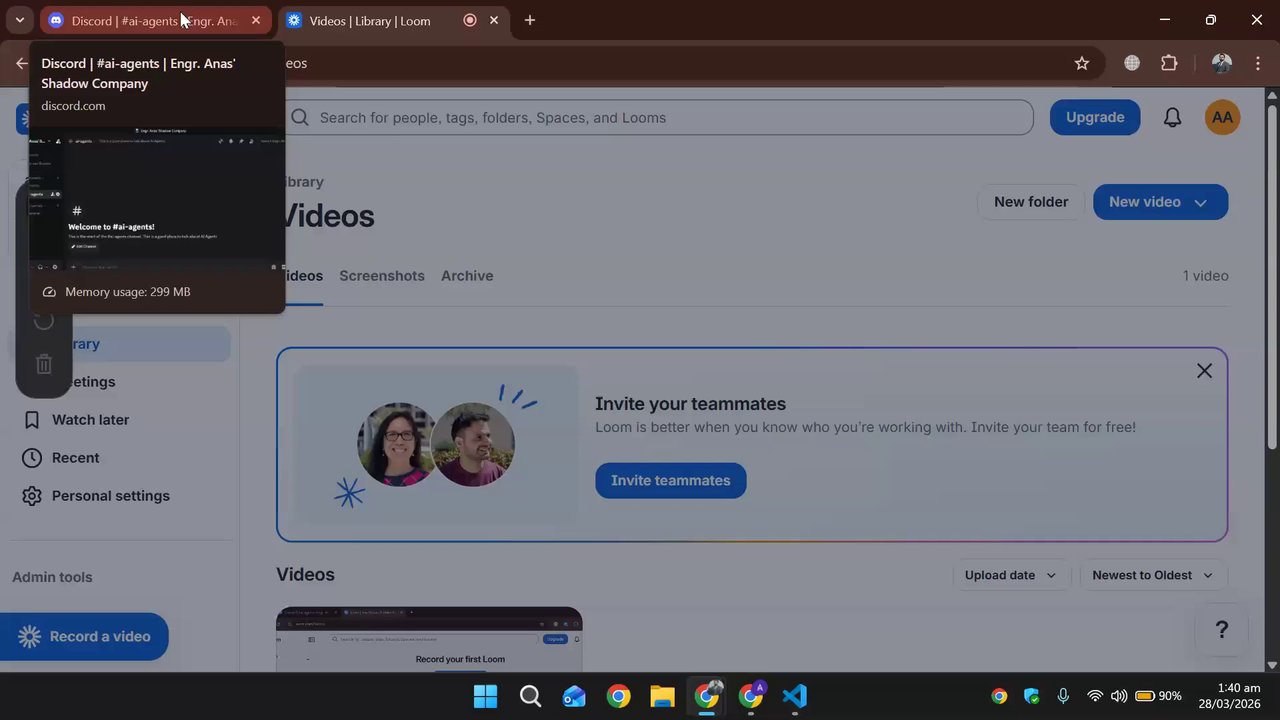
Task: Close the Discord browser tab
Action: tap(256, 20)
